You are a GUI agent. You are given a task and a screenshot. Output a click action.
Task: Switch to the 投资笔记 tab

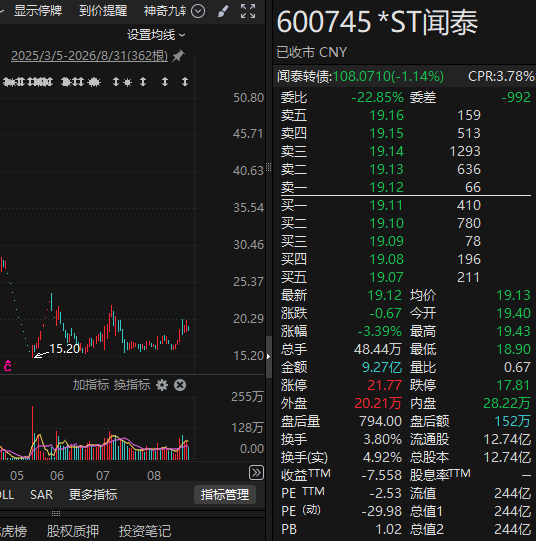145,531
